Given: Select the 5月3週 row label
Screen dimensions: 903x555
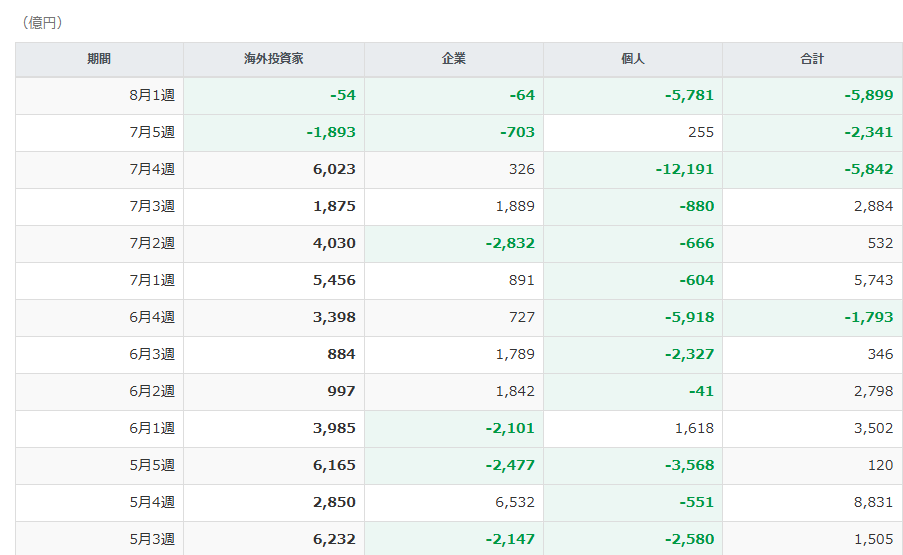Looking at the screenshot, I should (x=152, y=539).
